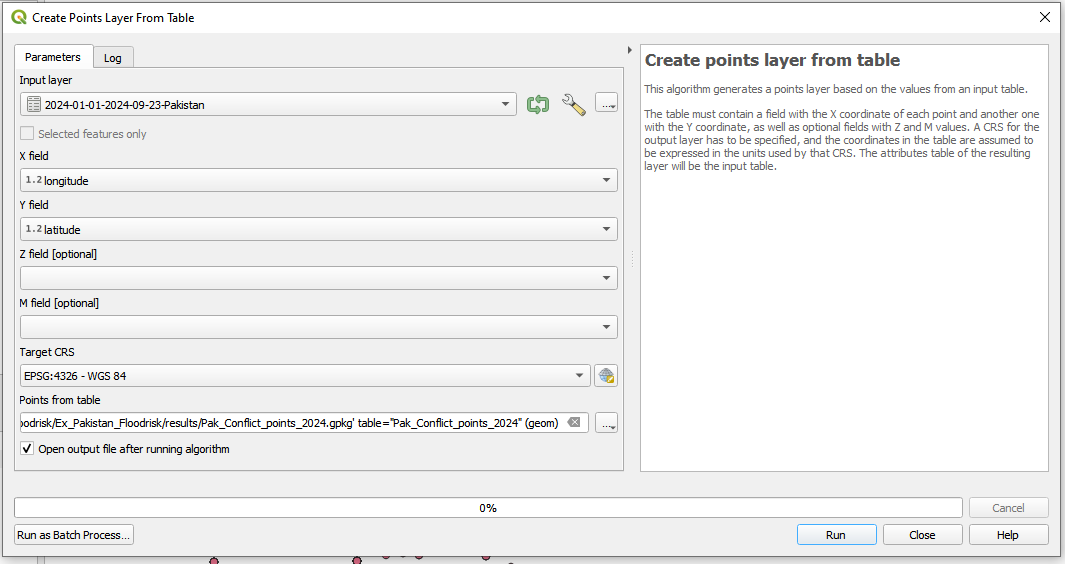Open the CRS selector globe icon
The width and height of the screenshot is (1065, 564).
[606, 376]
